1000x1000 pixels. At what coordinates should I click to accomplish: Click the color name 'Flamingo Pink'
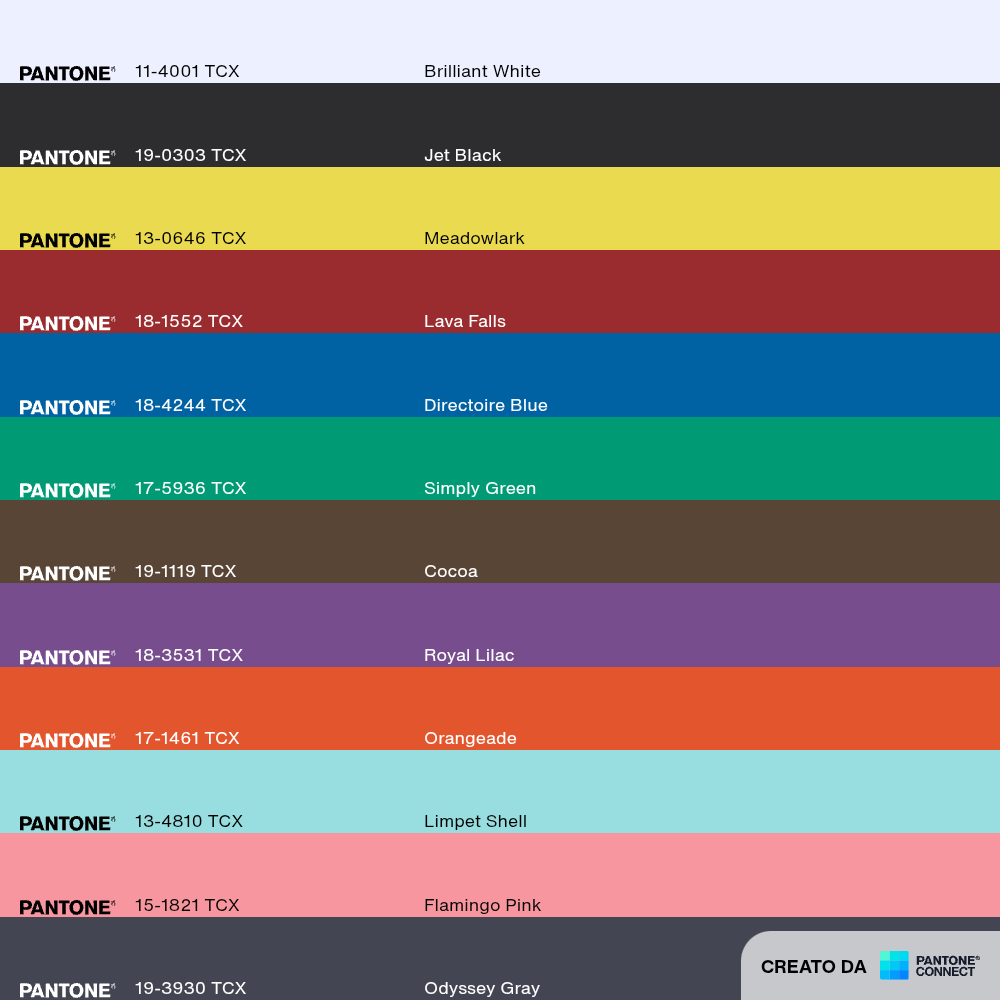pyautogui.click(x=483, y=906)
